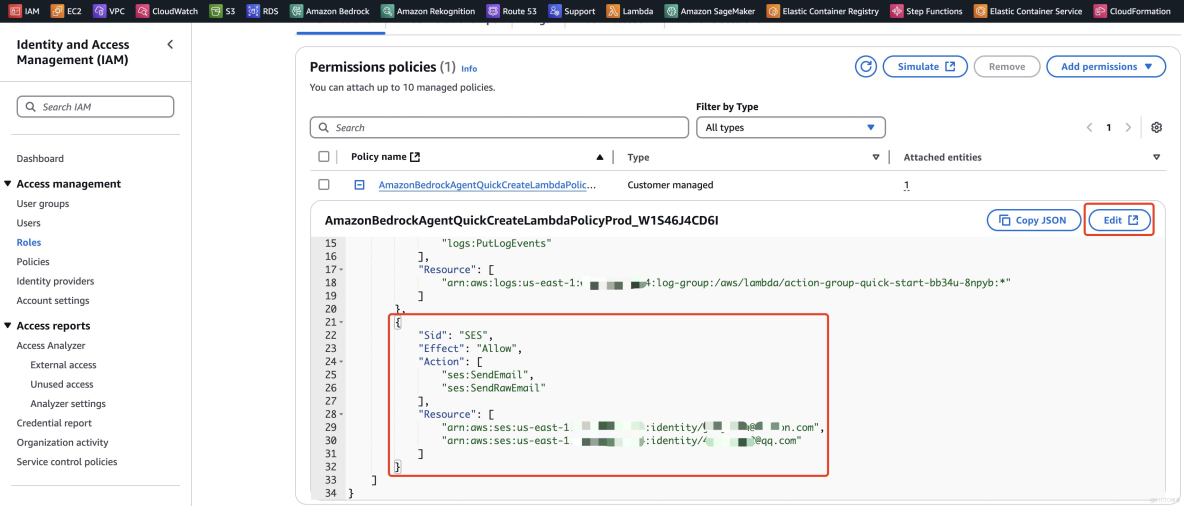Image resolution: width=1184 pixels, height=506 pixels.
Task: Open Analyzer settings page
Action: 68,403
